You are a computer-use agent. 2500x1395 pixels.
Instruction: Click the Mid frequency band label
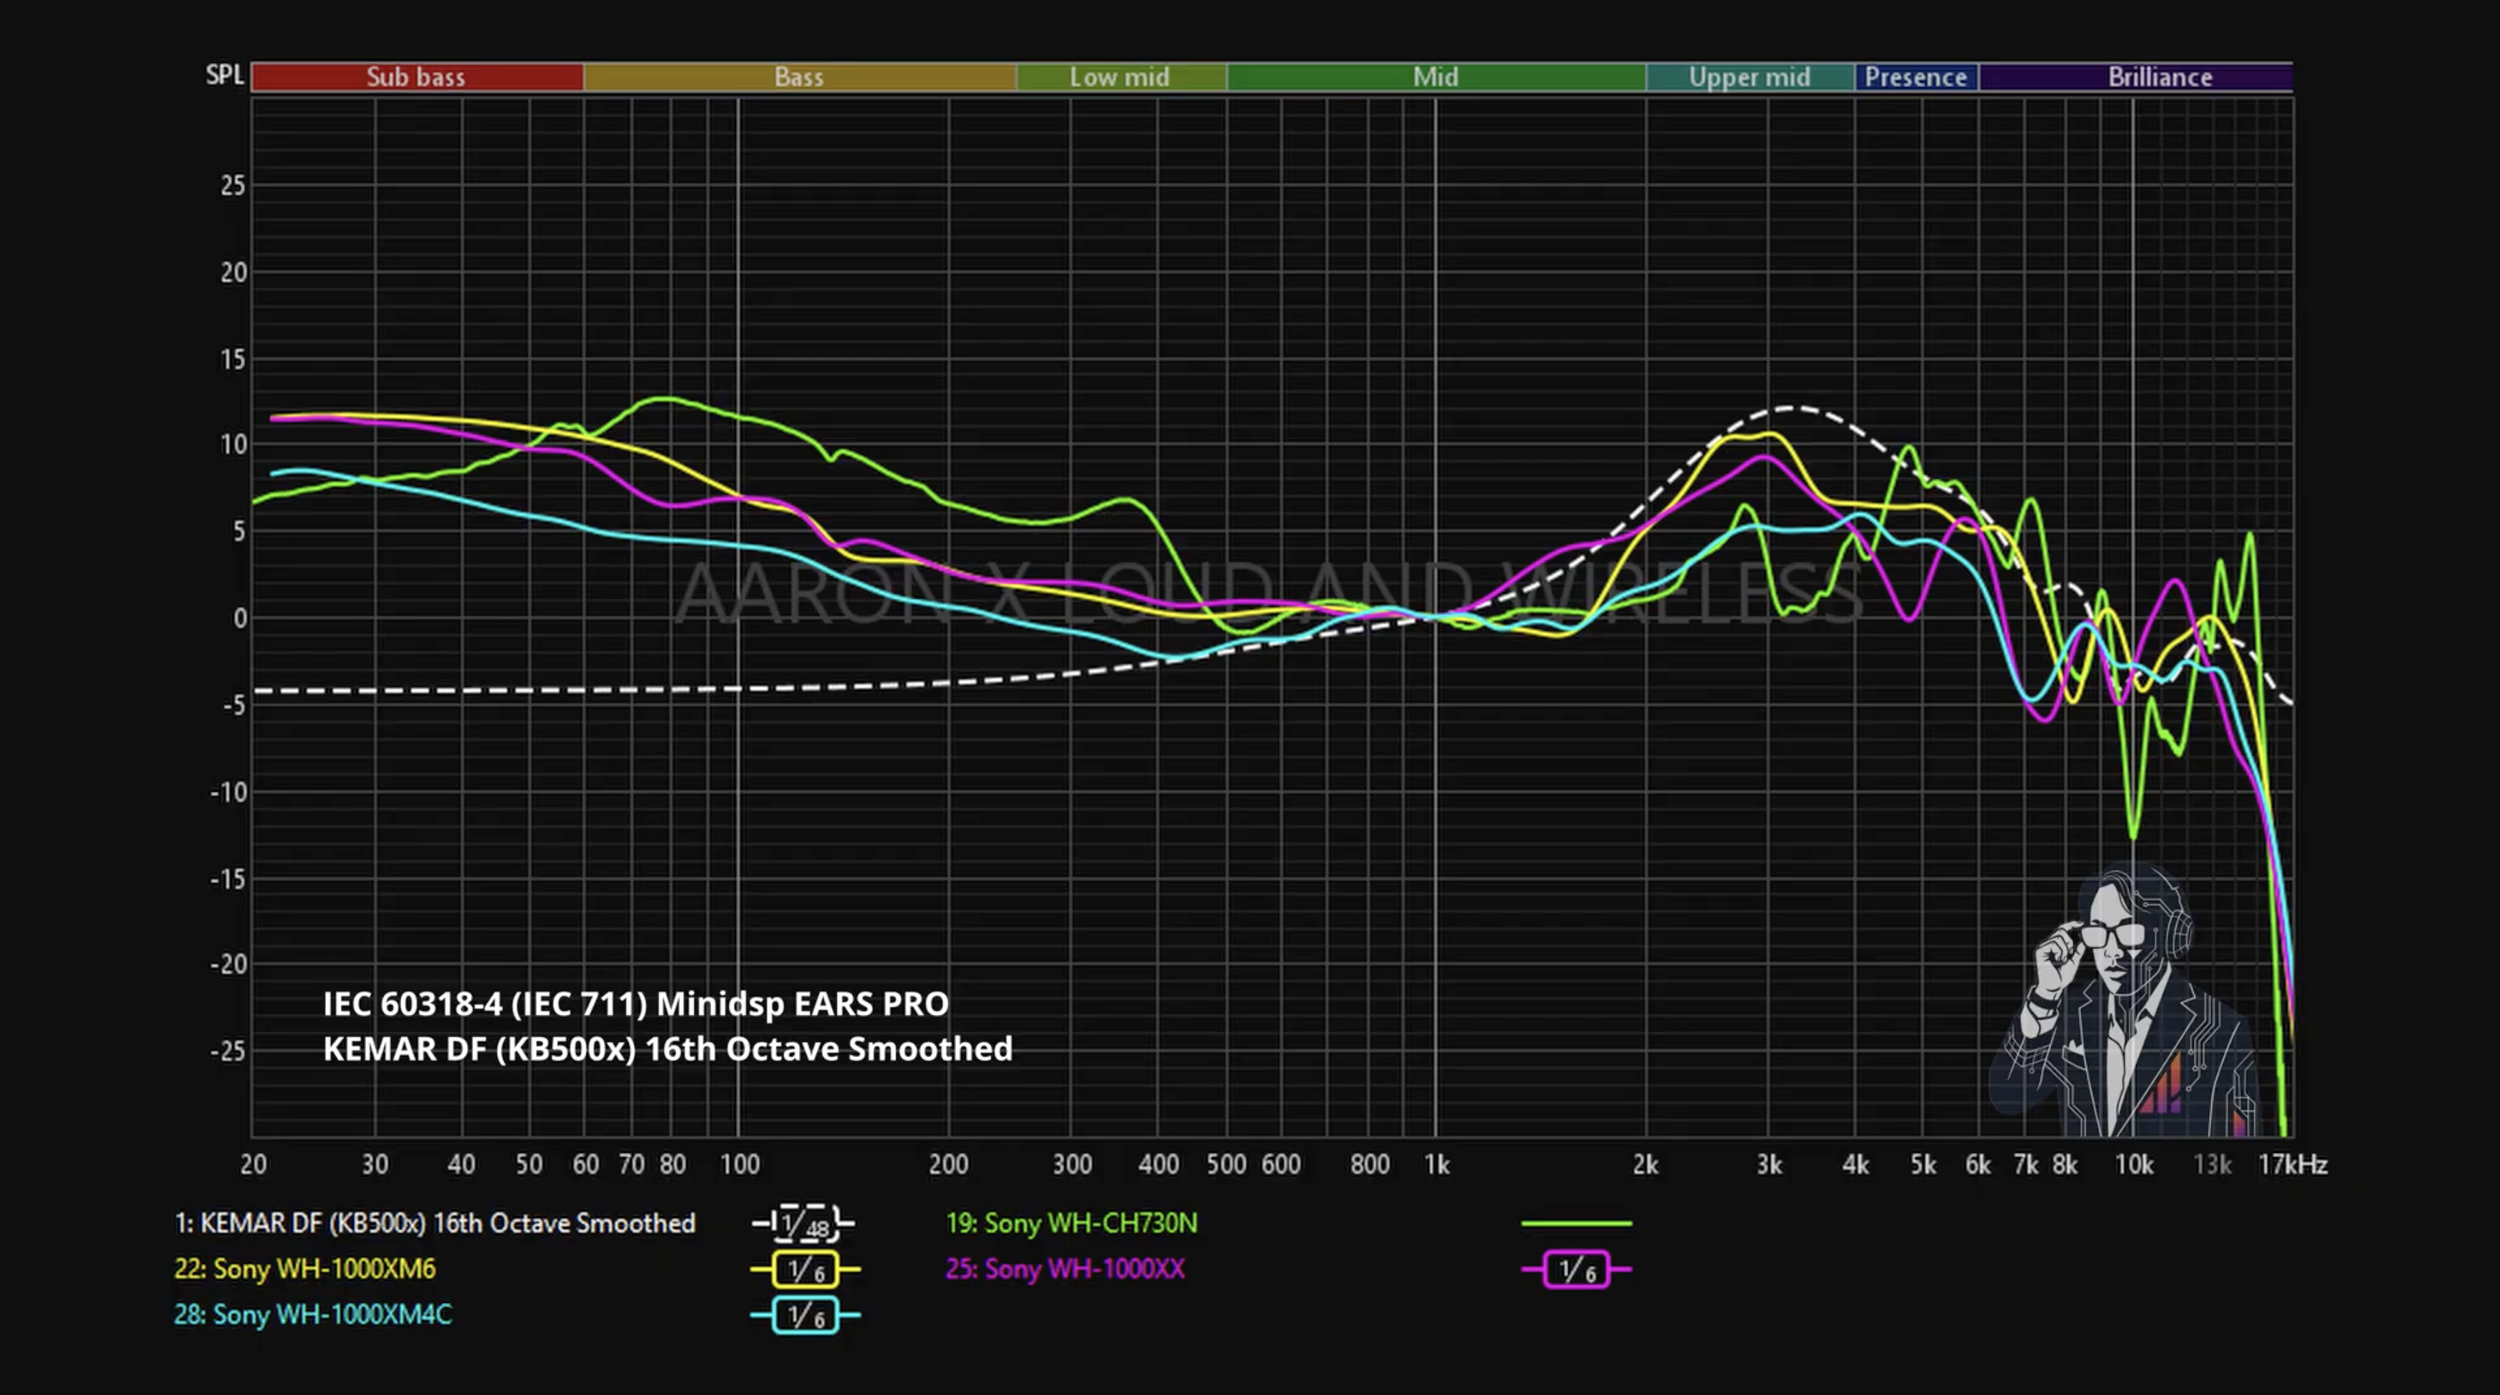[x=1435, y=77]
